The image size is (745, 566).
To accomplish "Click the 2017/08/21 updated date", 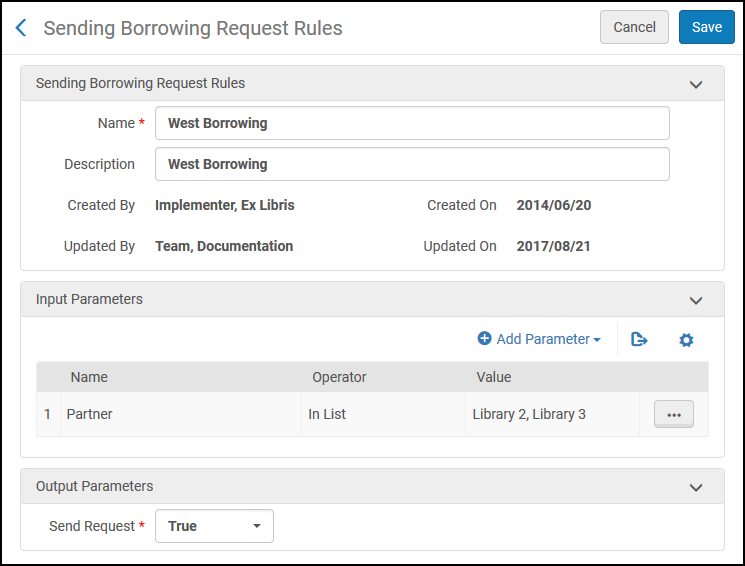I will click(554, 246).
